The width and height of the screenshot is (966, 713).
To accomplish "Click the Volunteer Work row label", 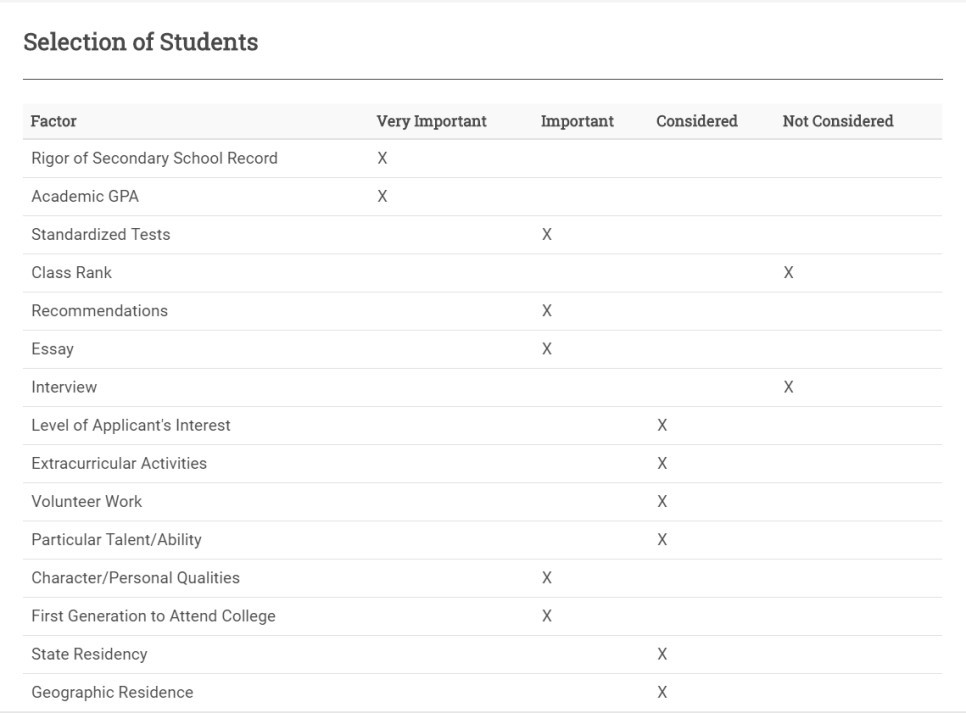I will [86, 502].
